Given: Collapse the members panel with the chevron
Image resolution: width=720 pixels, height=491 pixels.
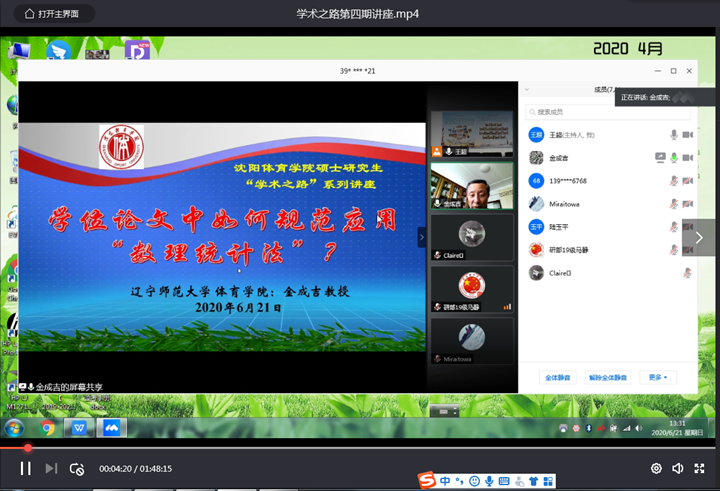Looking at the screenshot, I should (421, 237).
